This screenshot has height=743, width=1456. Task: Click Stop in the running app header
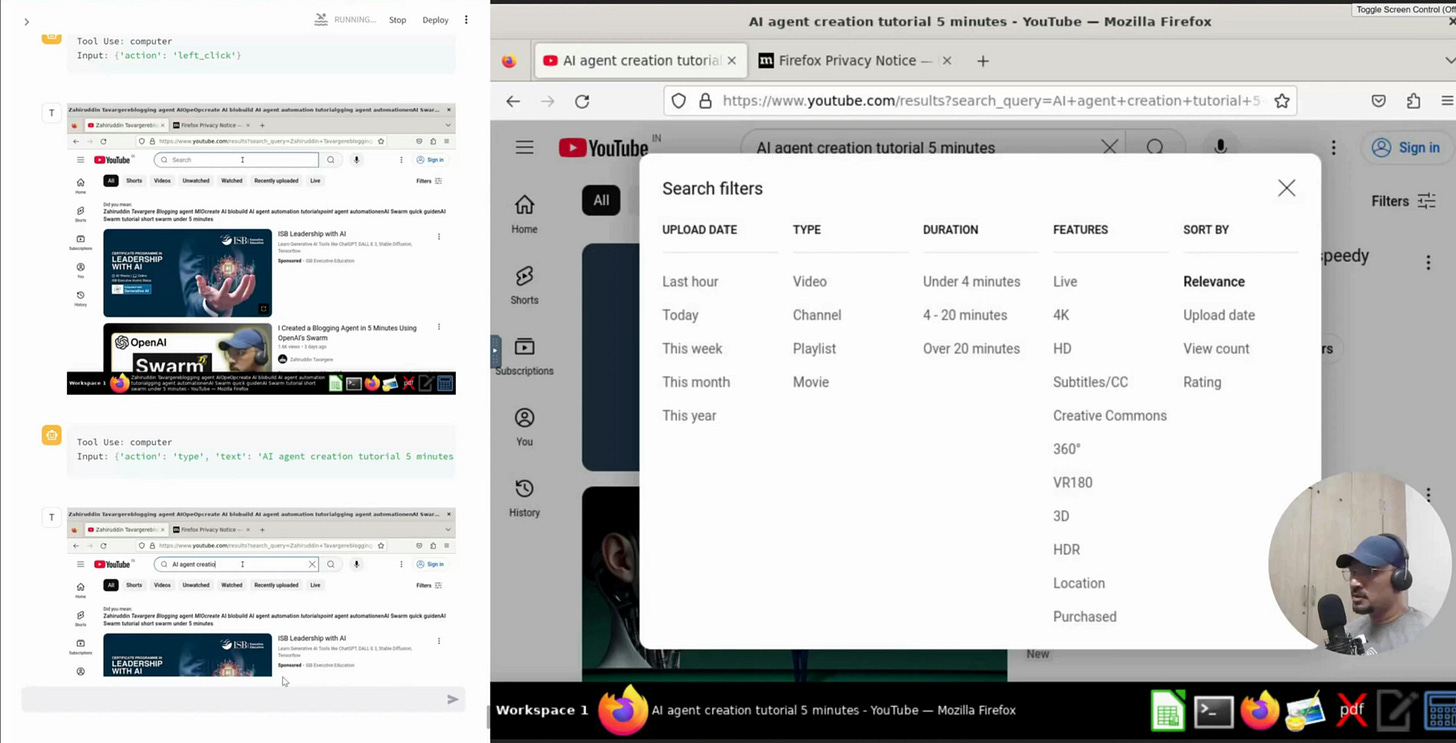pyautogui.click(x=397, y=20)
